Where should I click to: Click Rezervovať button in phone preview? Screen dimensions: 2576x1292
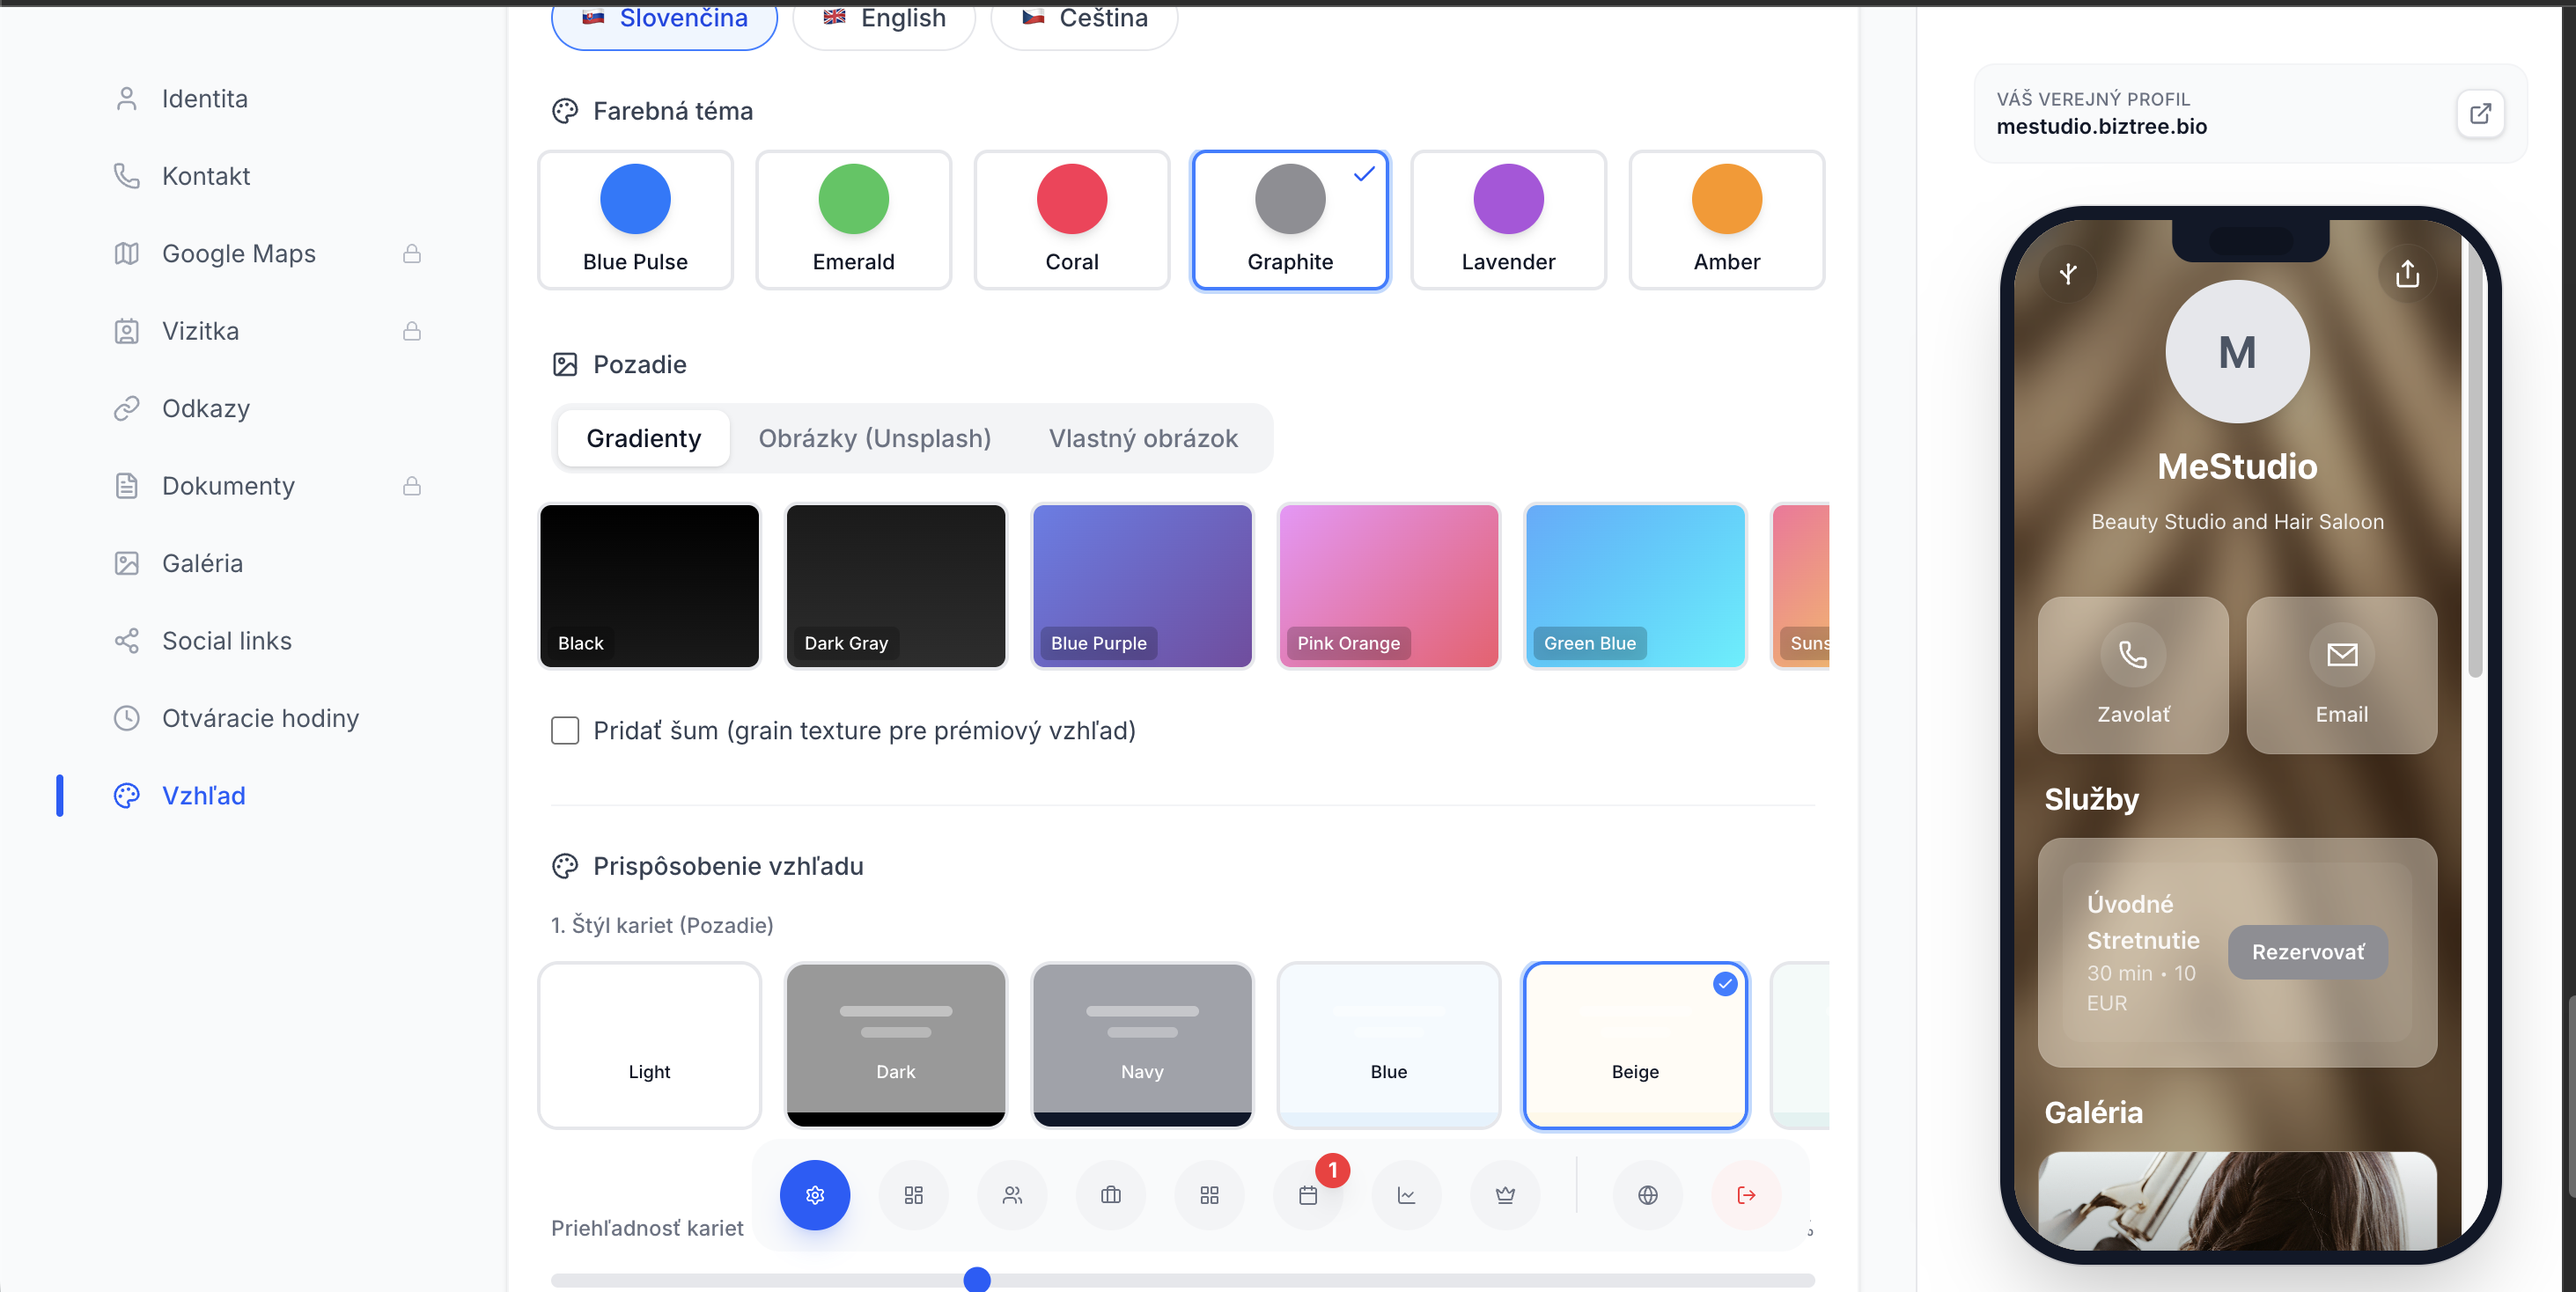2307,951
